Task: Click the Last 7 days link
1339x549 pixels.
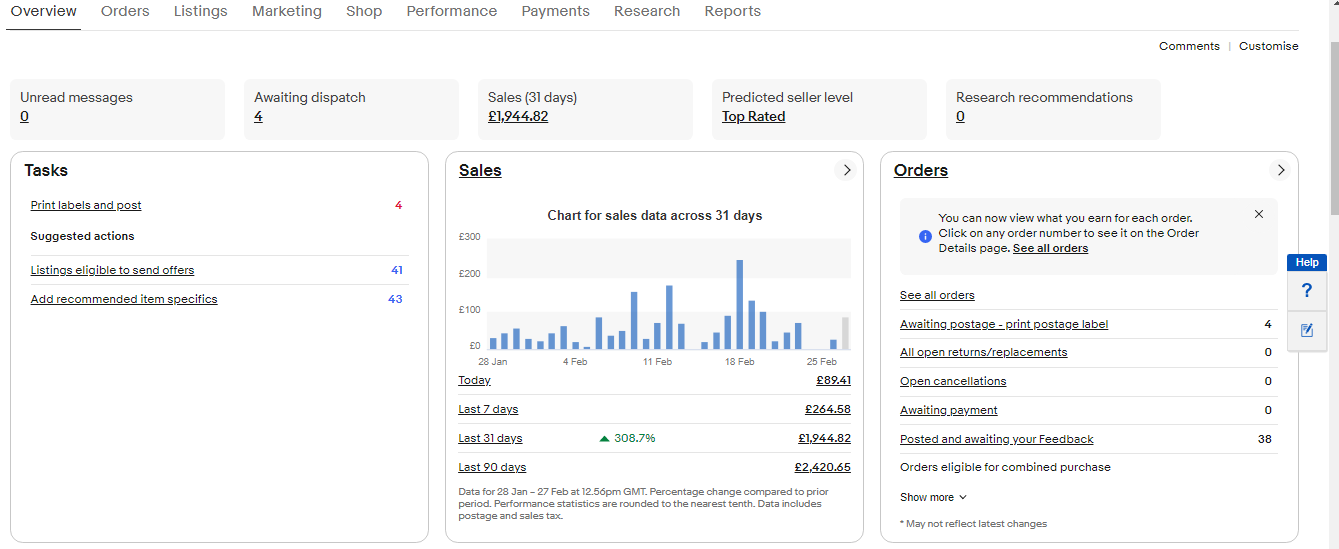Action: (488, 409)
